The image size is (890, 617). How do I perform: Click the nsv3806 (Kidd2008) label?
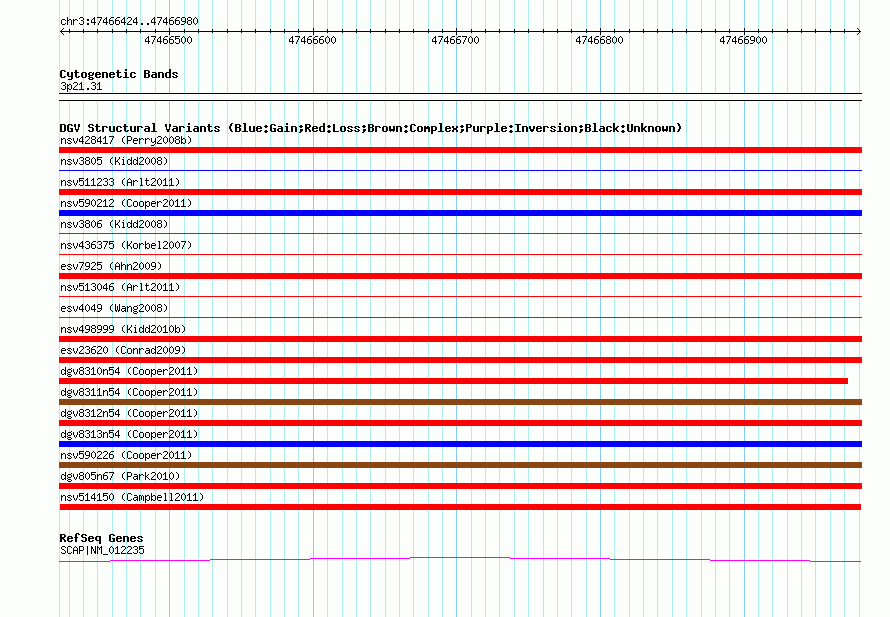coord(114,224)
